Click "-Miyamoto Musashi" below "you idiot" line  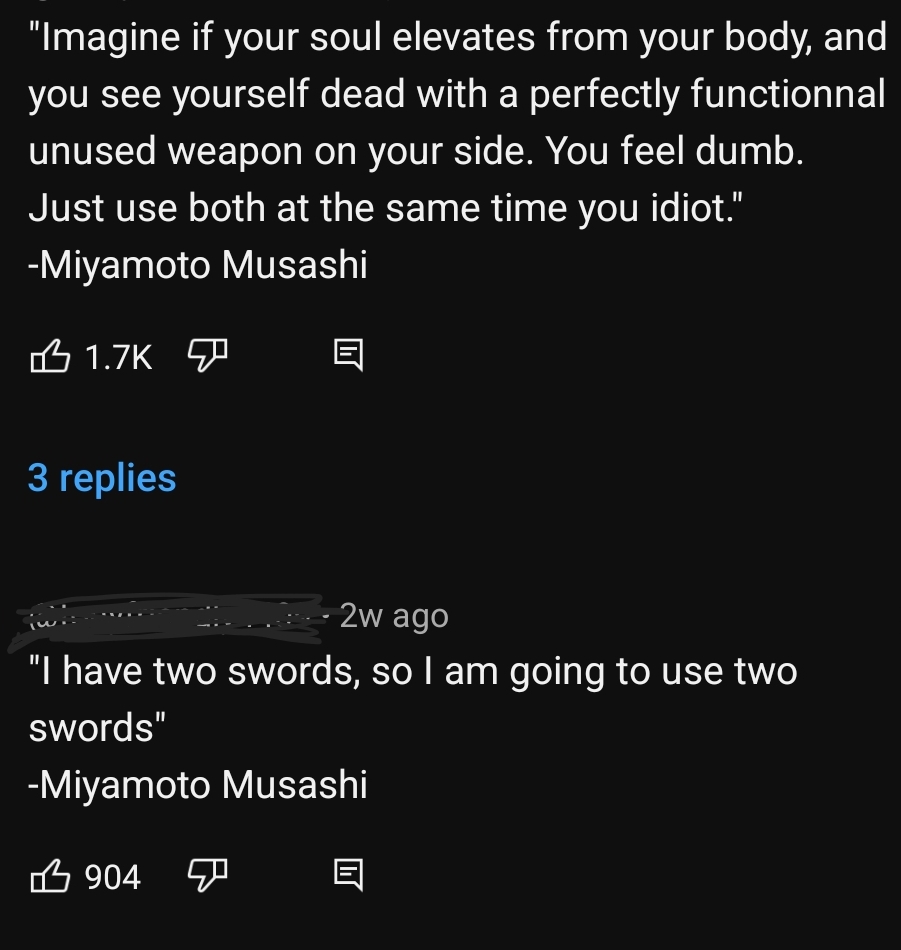[x=198, y=265]
